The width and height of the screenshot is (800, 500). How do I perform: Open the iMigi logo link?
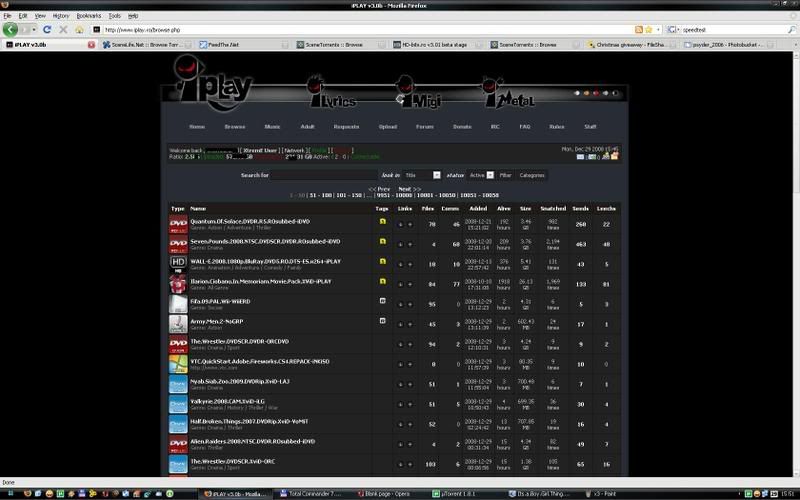pyautogui.click(x=419, y=92)
